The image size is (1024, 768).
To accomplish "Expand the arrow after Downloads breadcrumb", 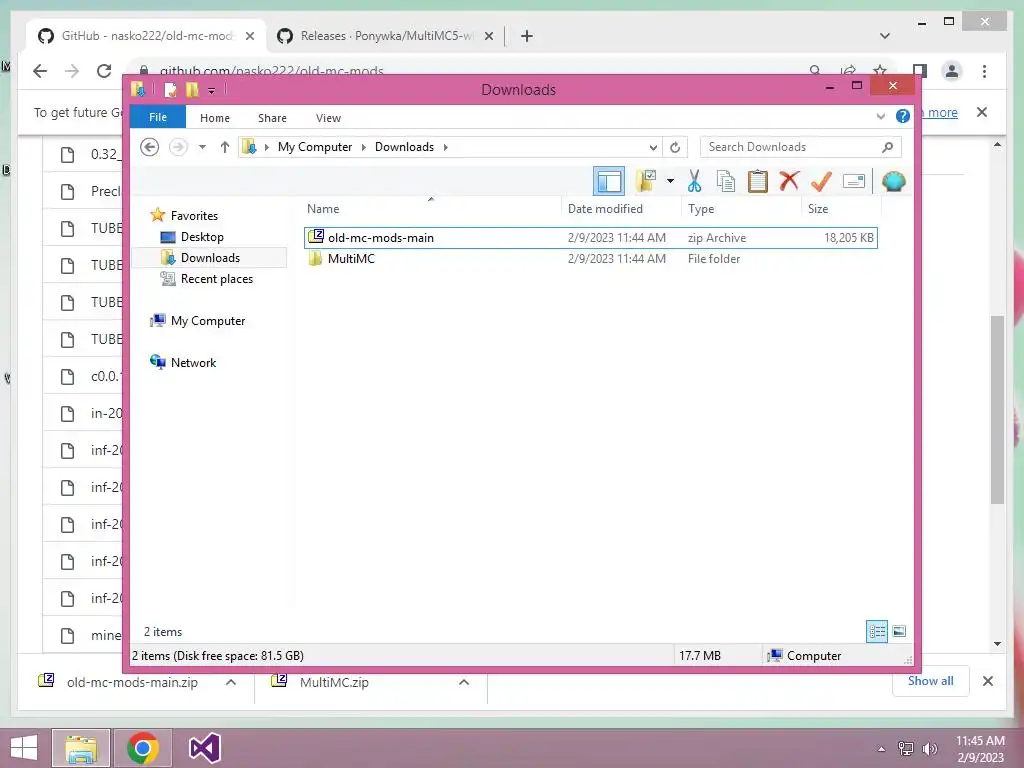I will coord(445,147).
